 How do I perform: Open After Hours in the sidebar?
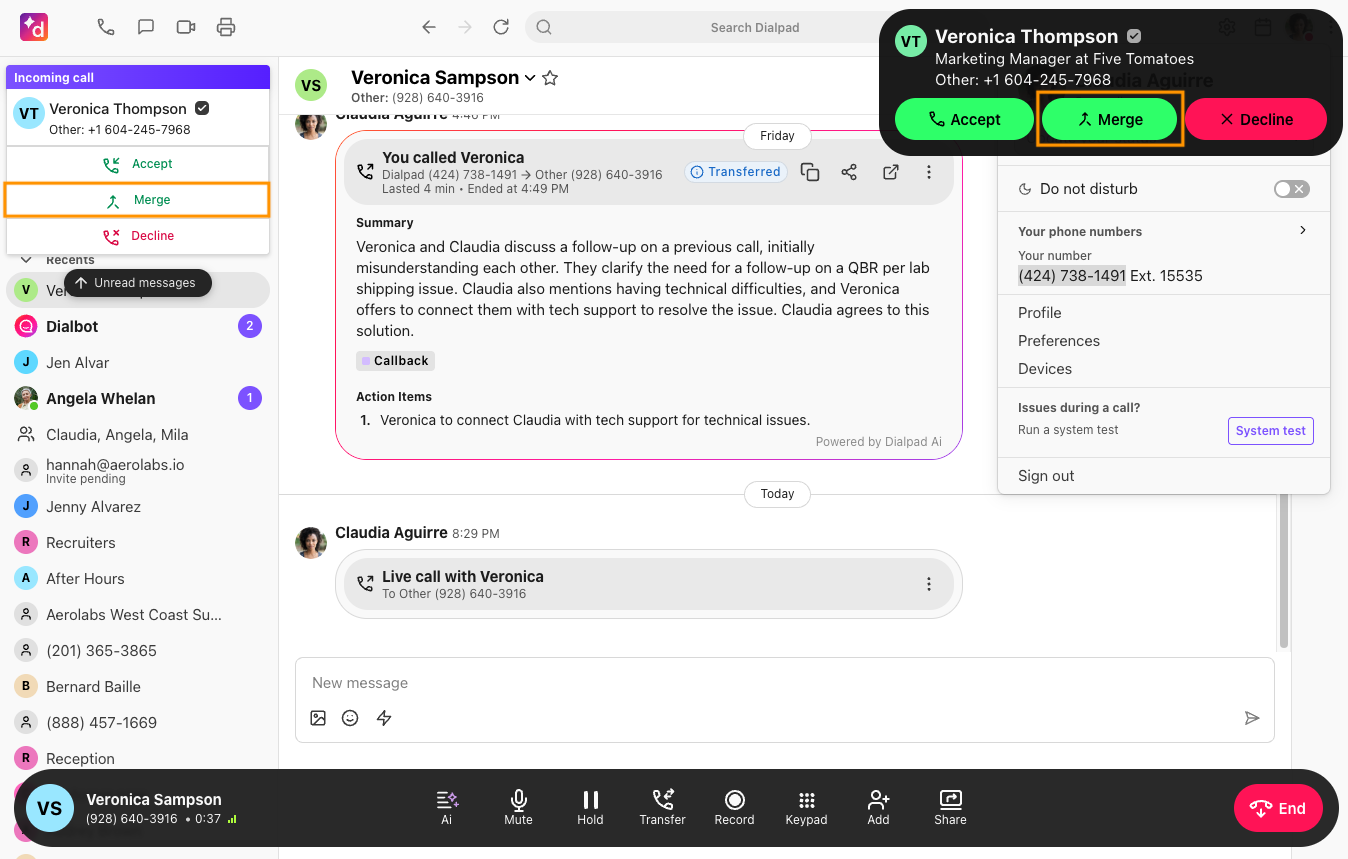point(138,578)
